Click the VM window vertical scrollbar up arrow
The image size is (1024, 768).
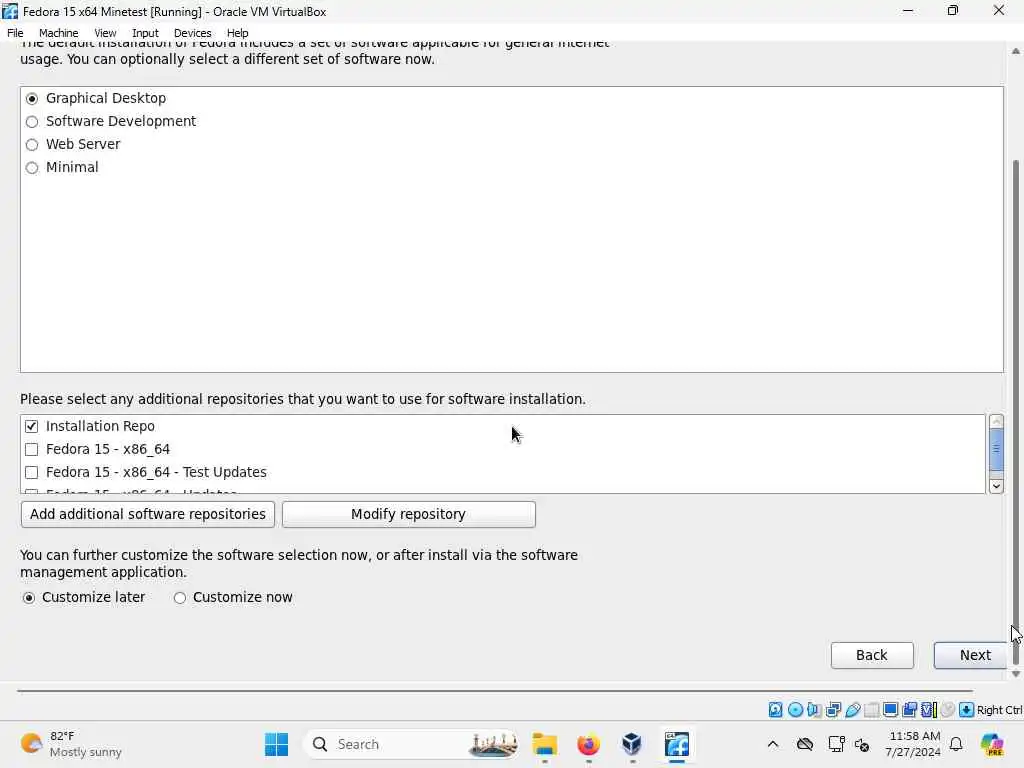pyautogui.click(x=1016, y=51)
